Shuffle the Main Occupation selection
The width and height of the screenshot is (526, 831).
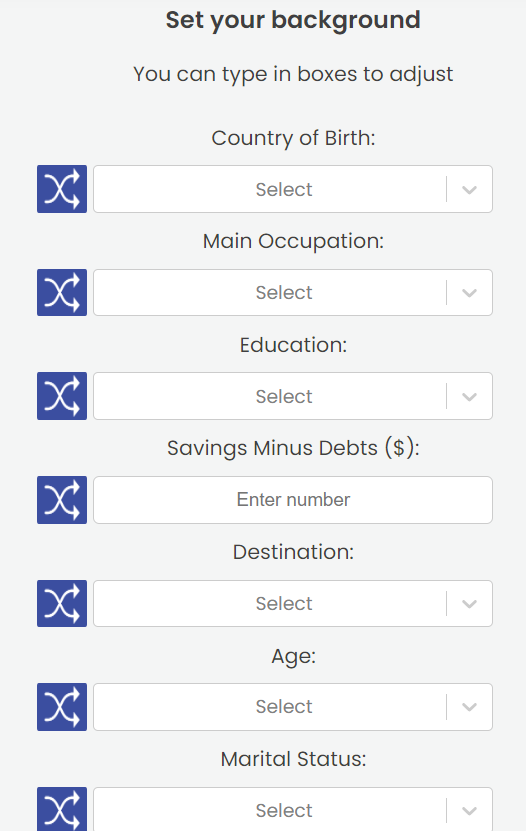click(x=62, y=293)
